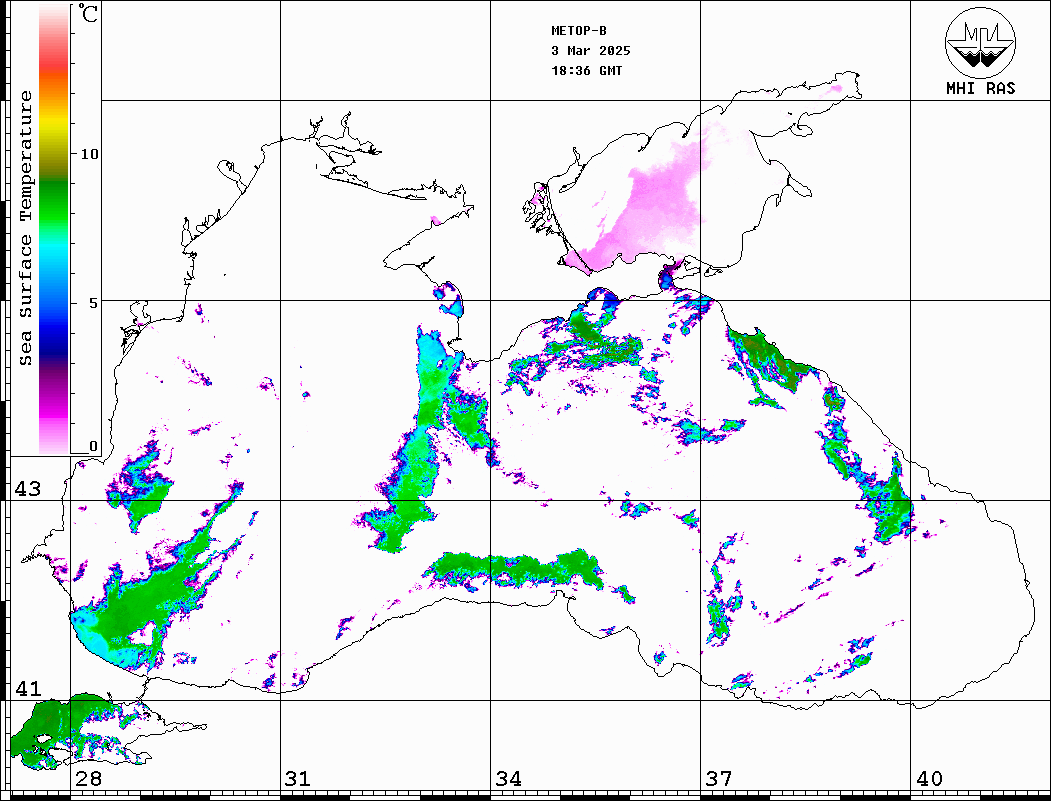The height and width of the screenshot is (801, 1051).
Task: Click the '0' tick on color scale
Action: 93,446
